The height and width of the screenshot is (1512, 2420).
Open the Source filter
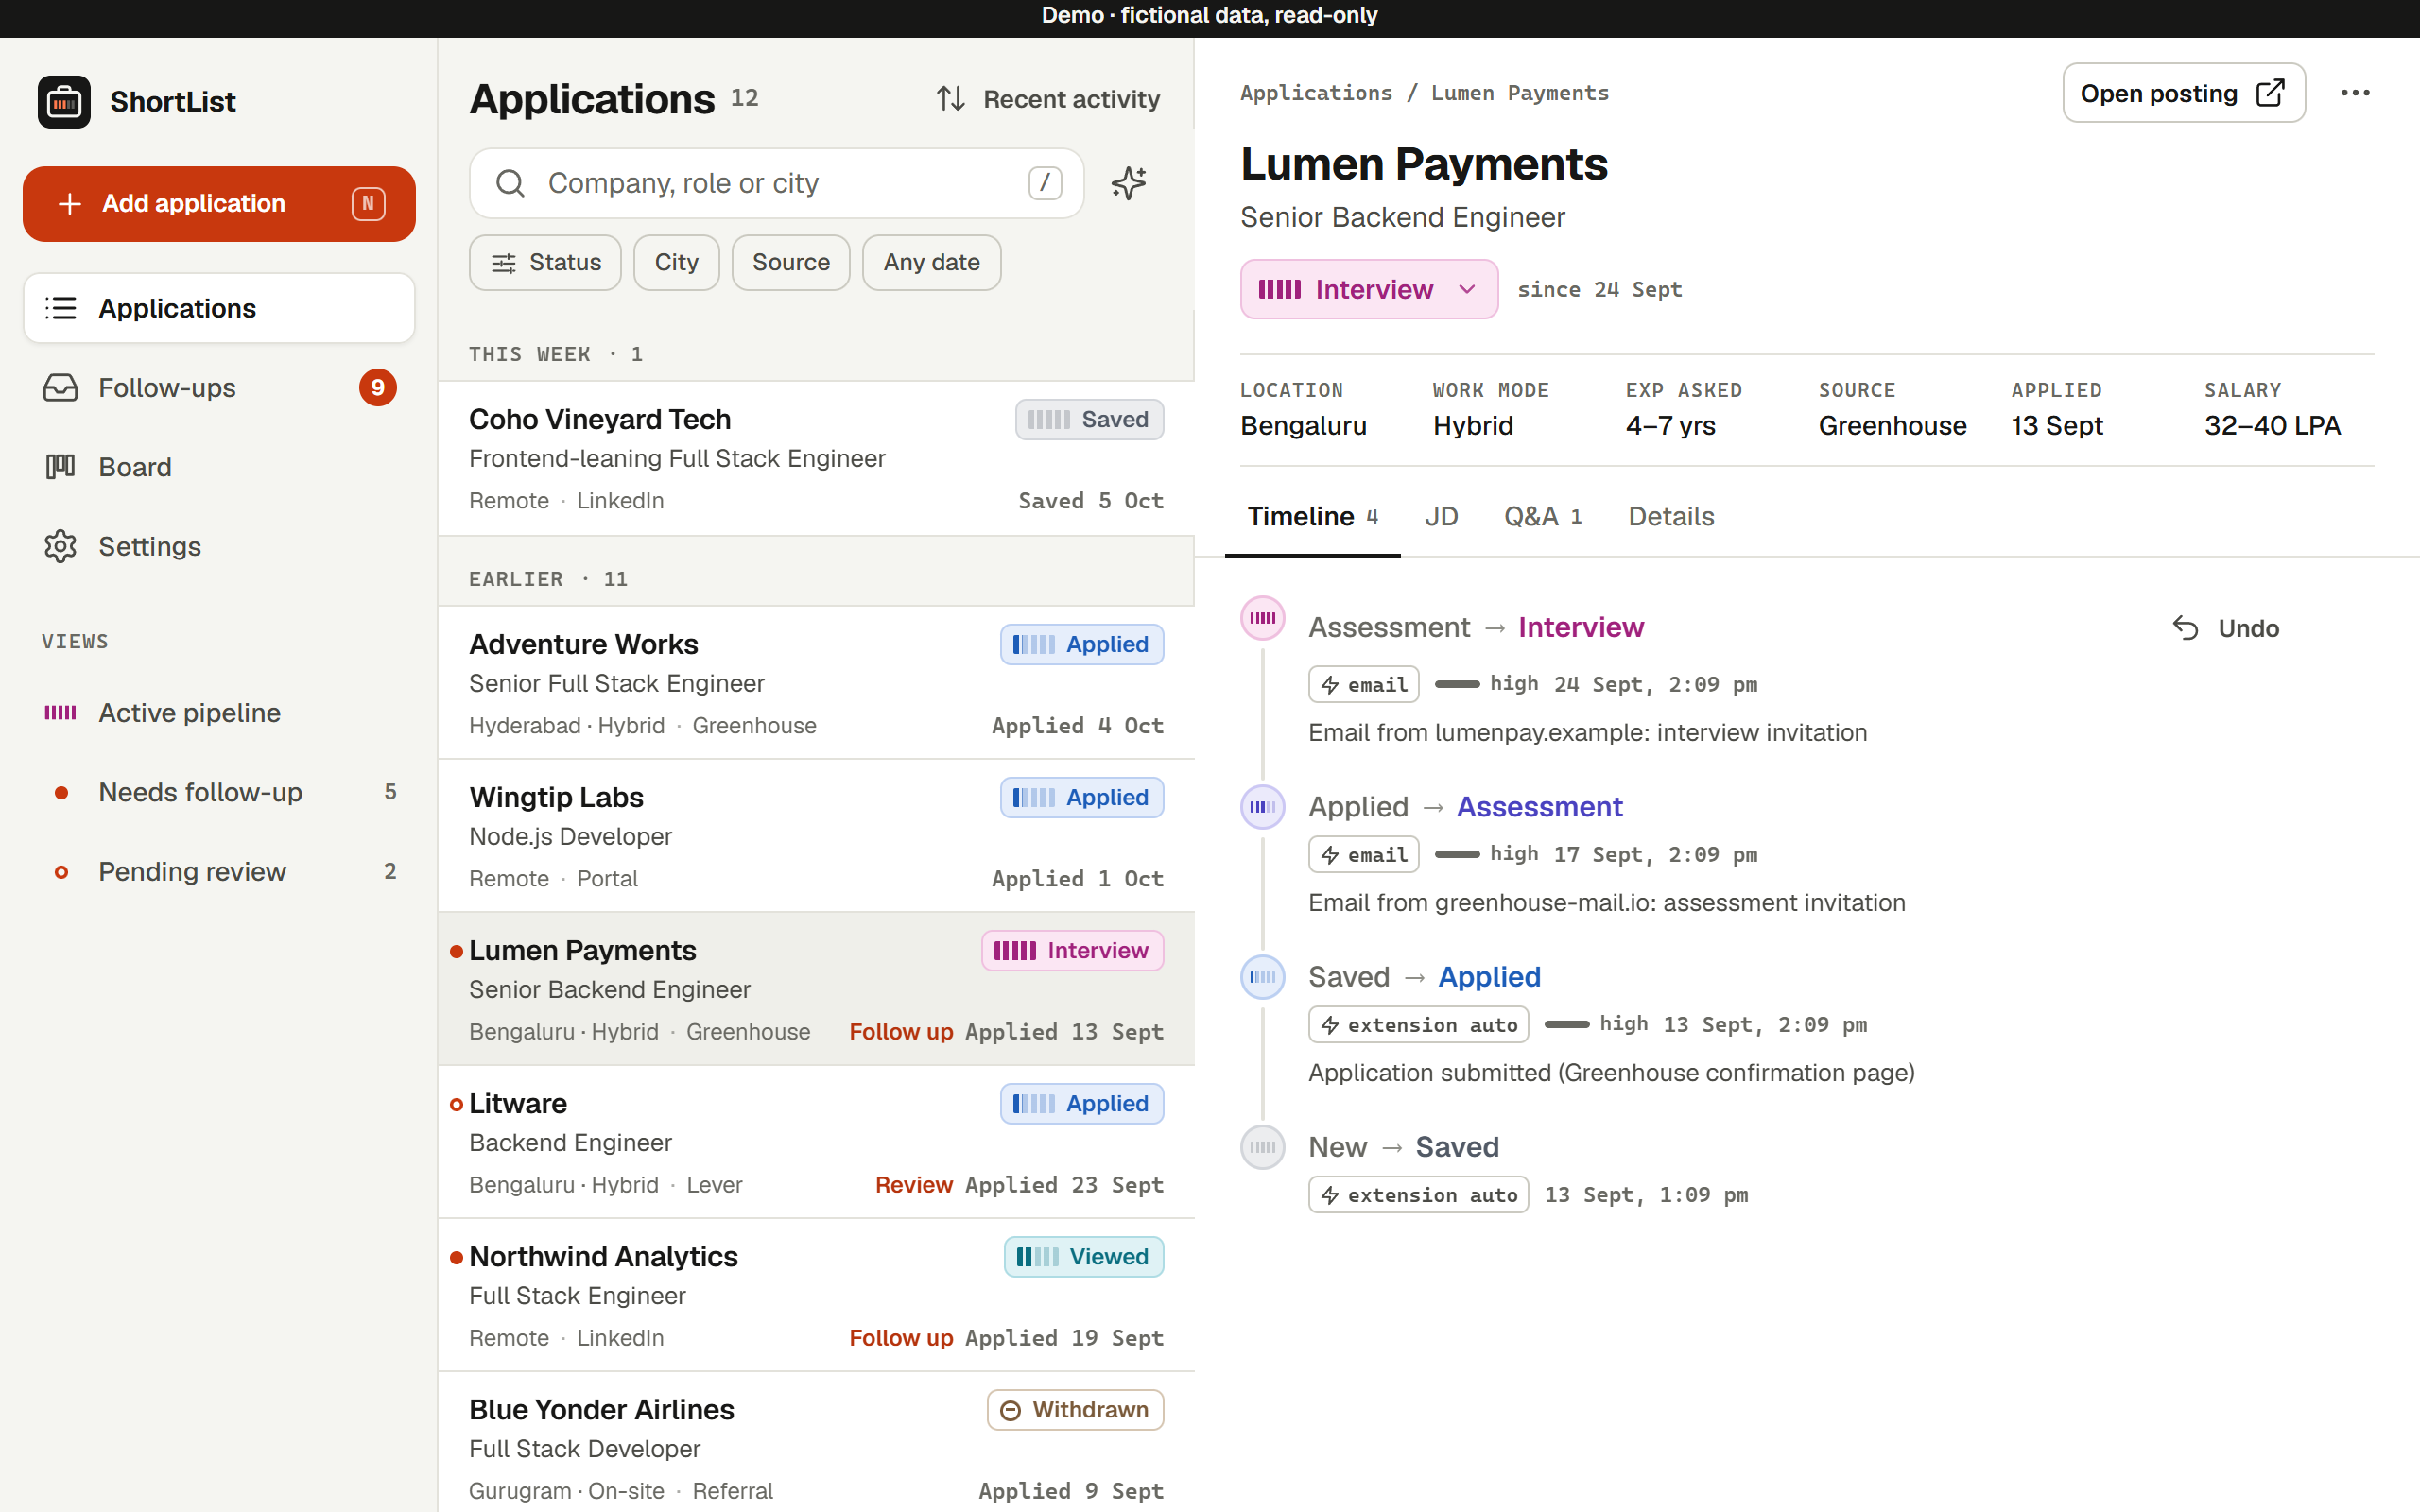(x=791, y=263)
